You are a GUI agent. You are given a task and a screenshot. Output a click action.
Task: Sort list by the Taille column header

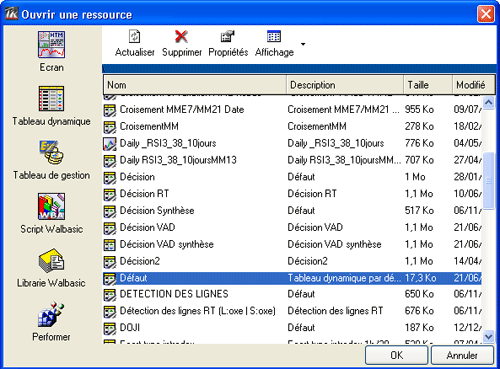tap(428, 85)
